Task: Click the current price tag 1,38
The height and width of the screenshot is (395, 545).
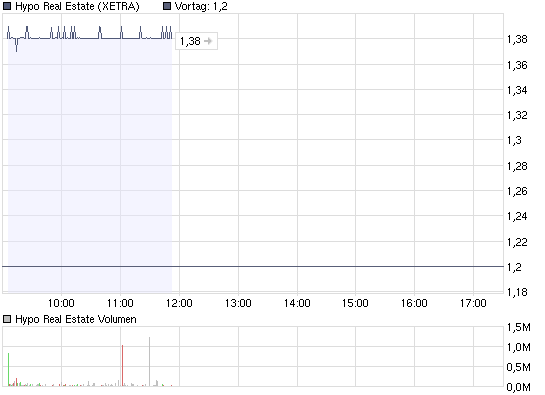Action: pyautogui.click(x=196, y=41)
